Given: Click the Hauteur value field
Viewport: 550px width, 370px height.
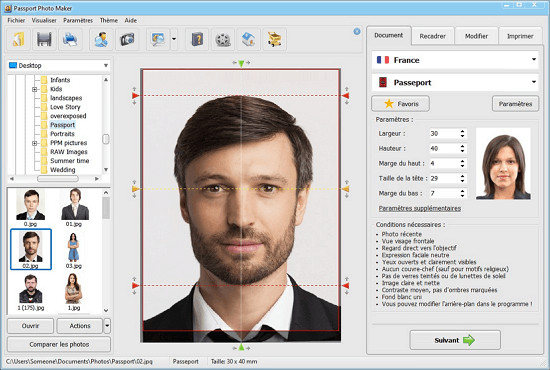Looking at the screenshot, I should click(x=444, y=148).
